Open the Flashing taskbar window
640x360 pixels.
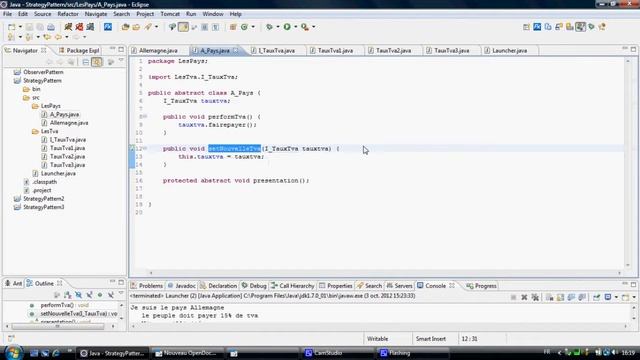pos(412,353)
